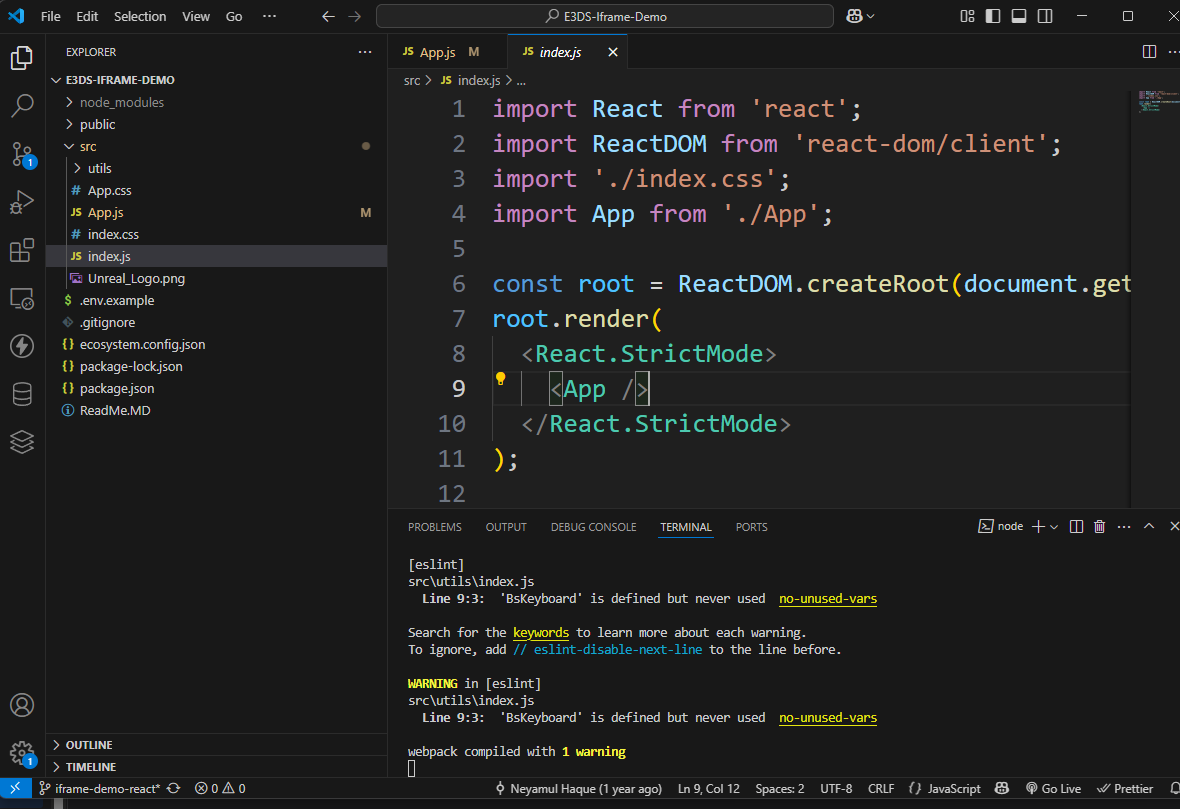This screenshot has width=1180, height=809.
Task: Toggle the primary side bar layout button
Action: (992, 16)
